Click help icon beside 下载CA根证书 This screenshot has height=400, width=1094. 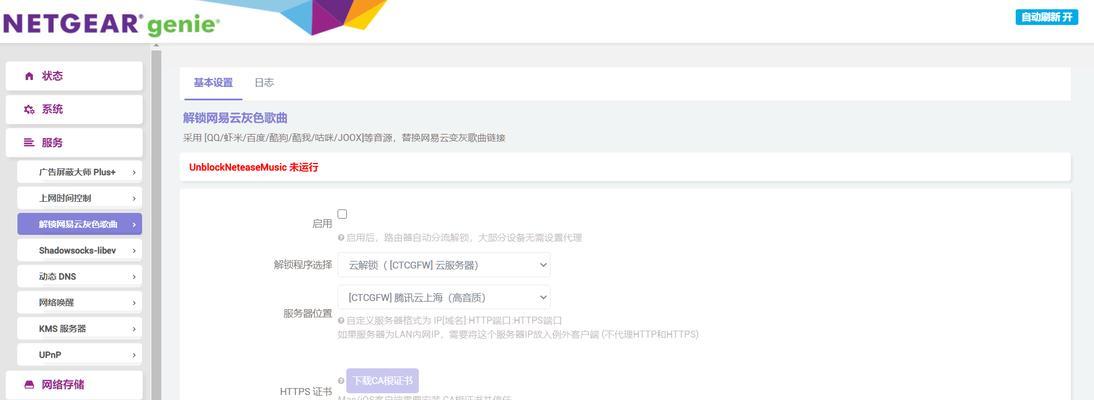tap(341, 380)
